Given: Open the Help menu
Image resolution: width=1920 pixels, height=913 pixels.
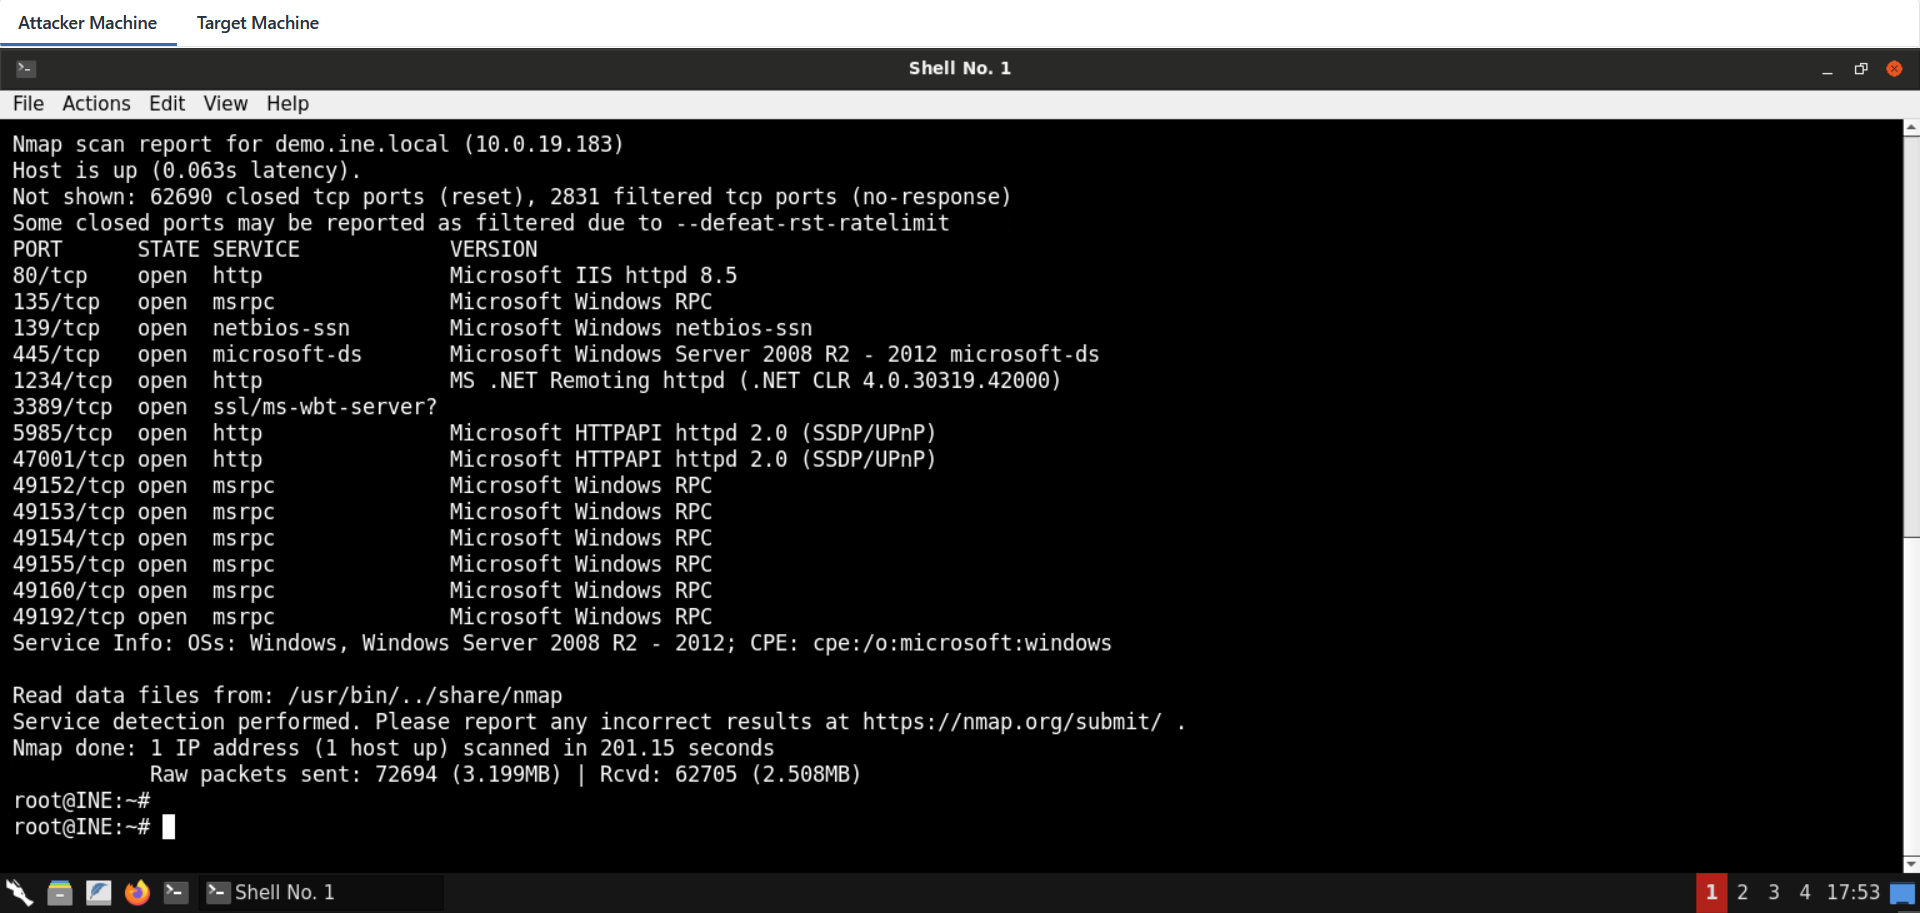Looking at the screenshot, I should coord(287,104).
